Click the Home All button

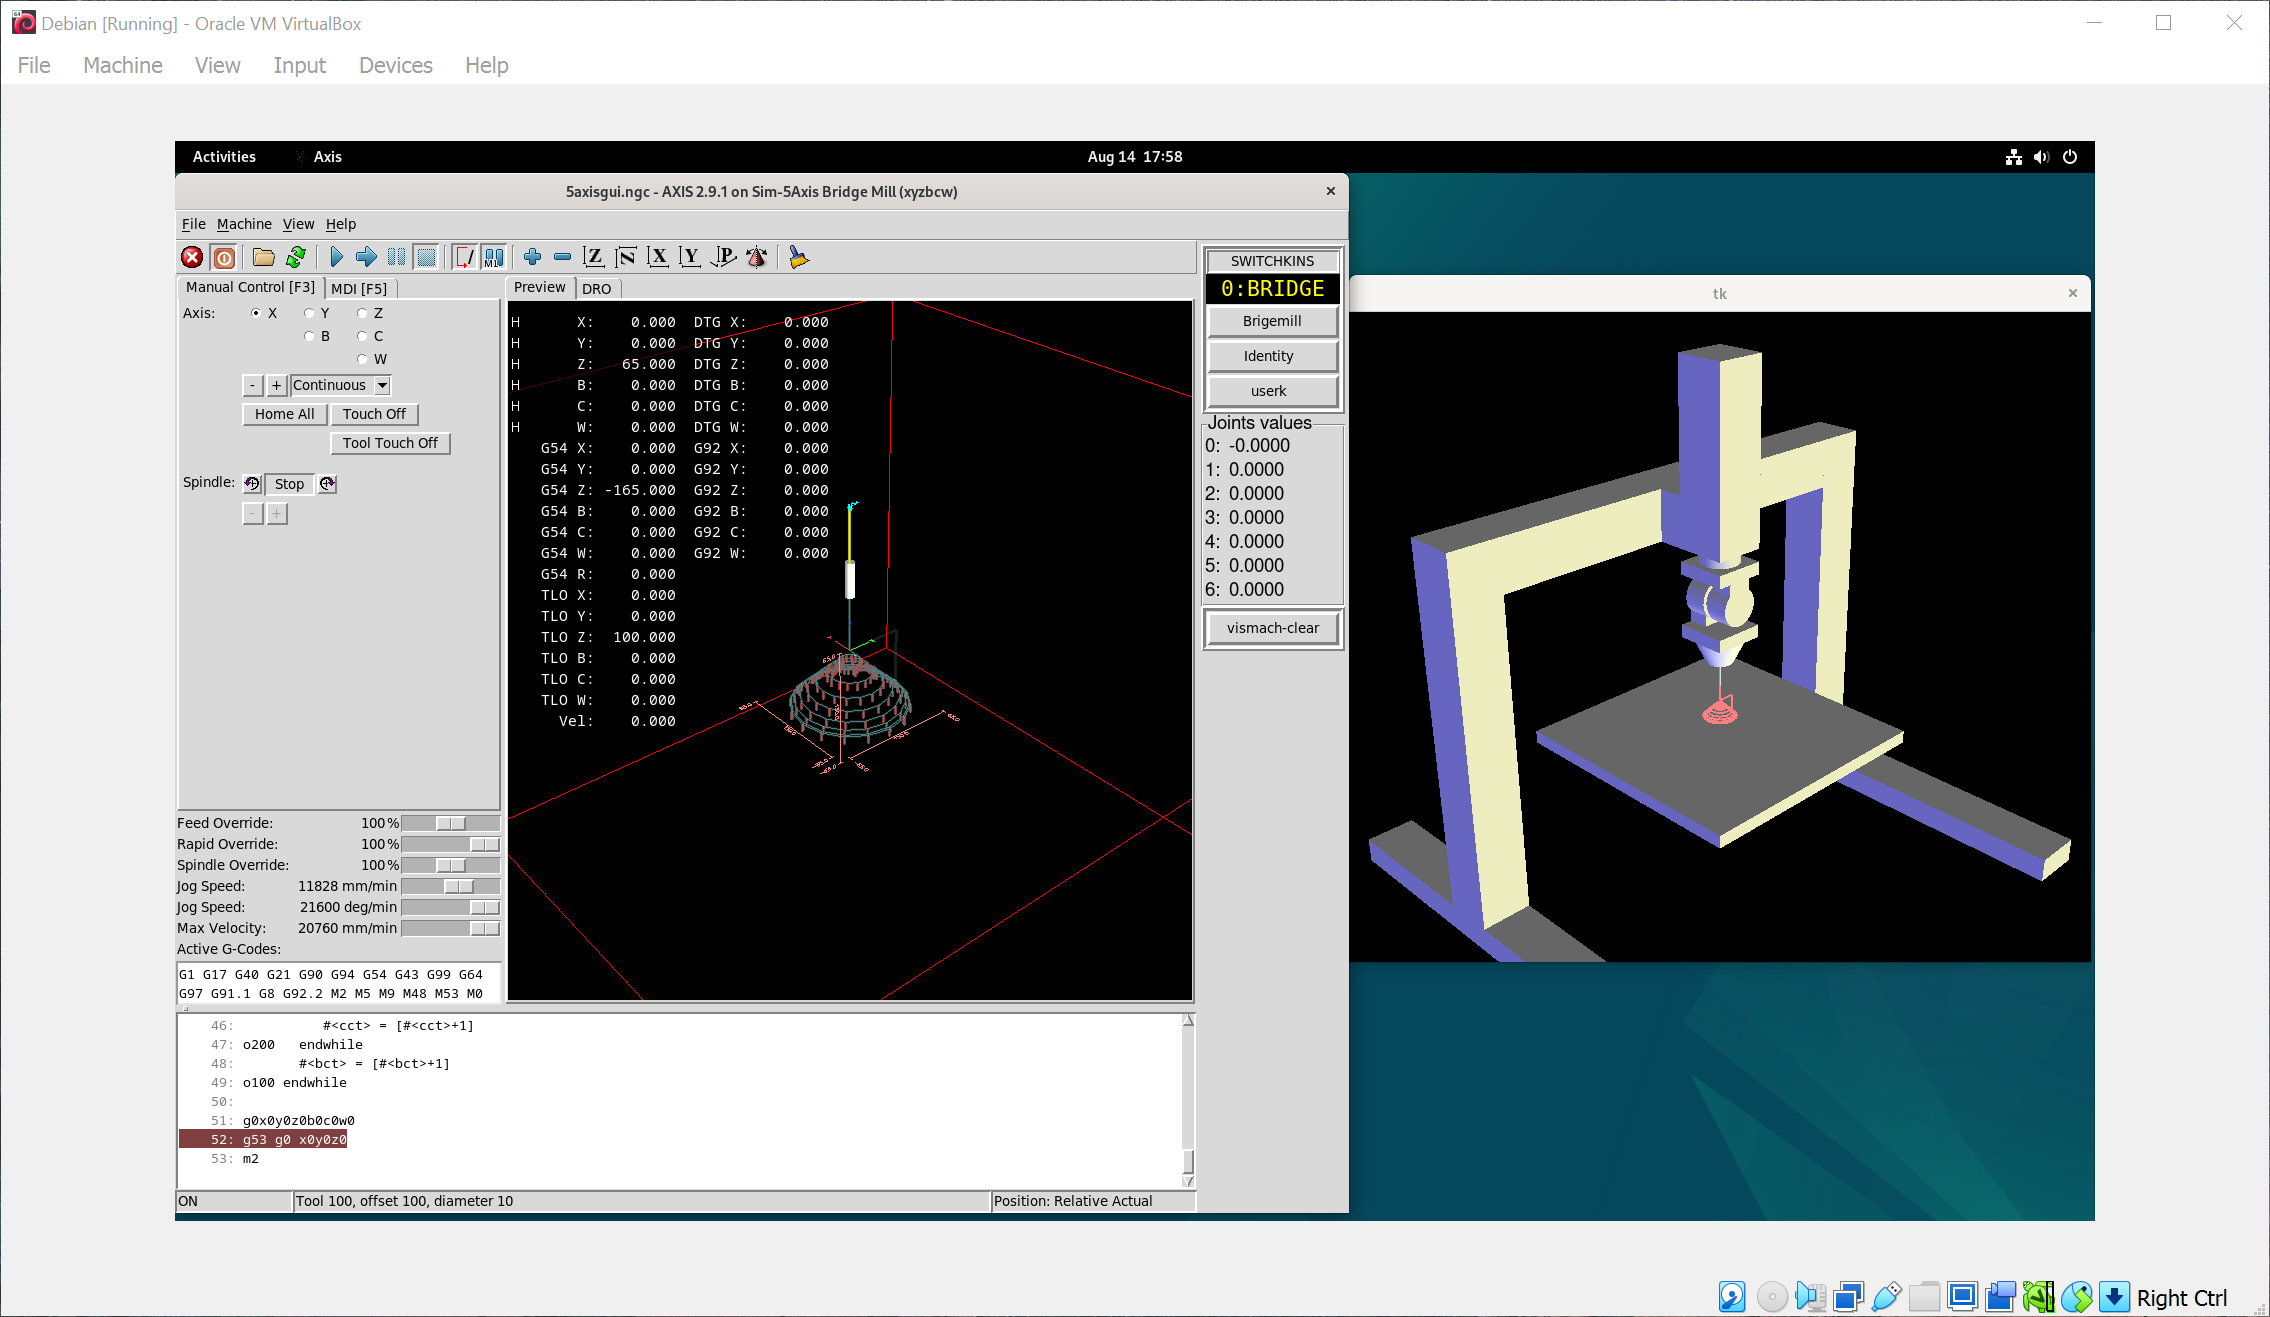tap(285, 414)
